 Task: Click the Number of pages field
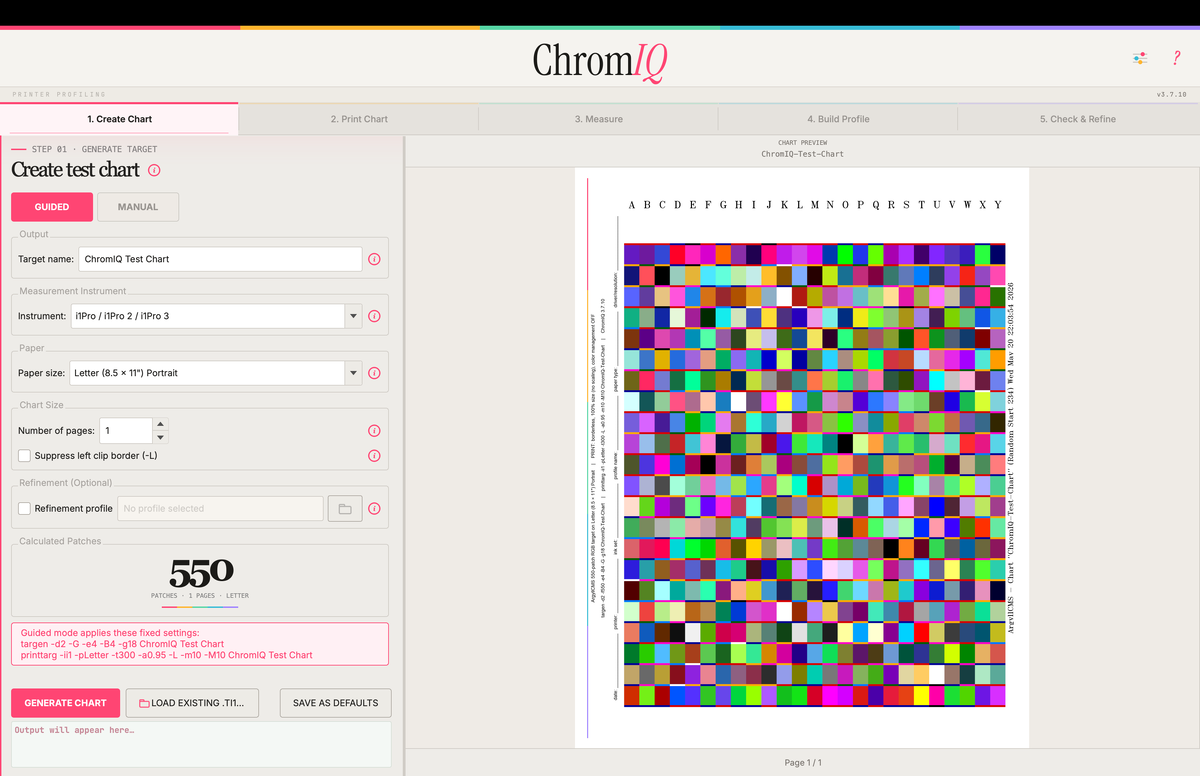coord(125,431)
